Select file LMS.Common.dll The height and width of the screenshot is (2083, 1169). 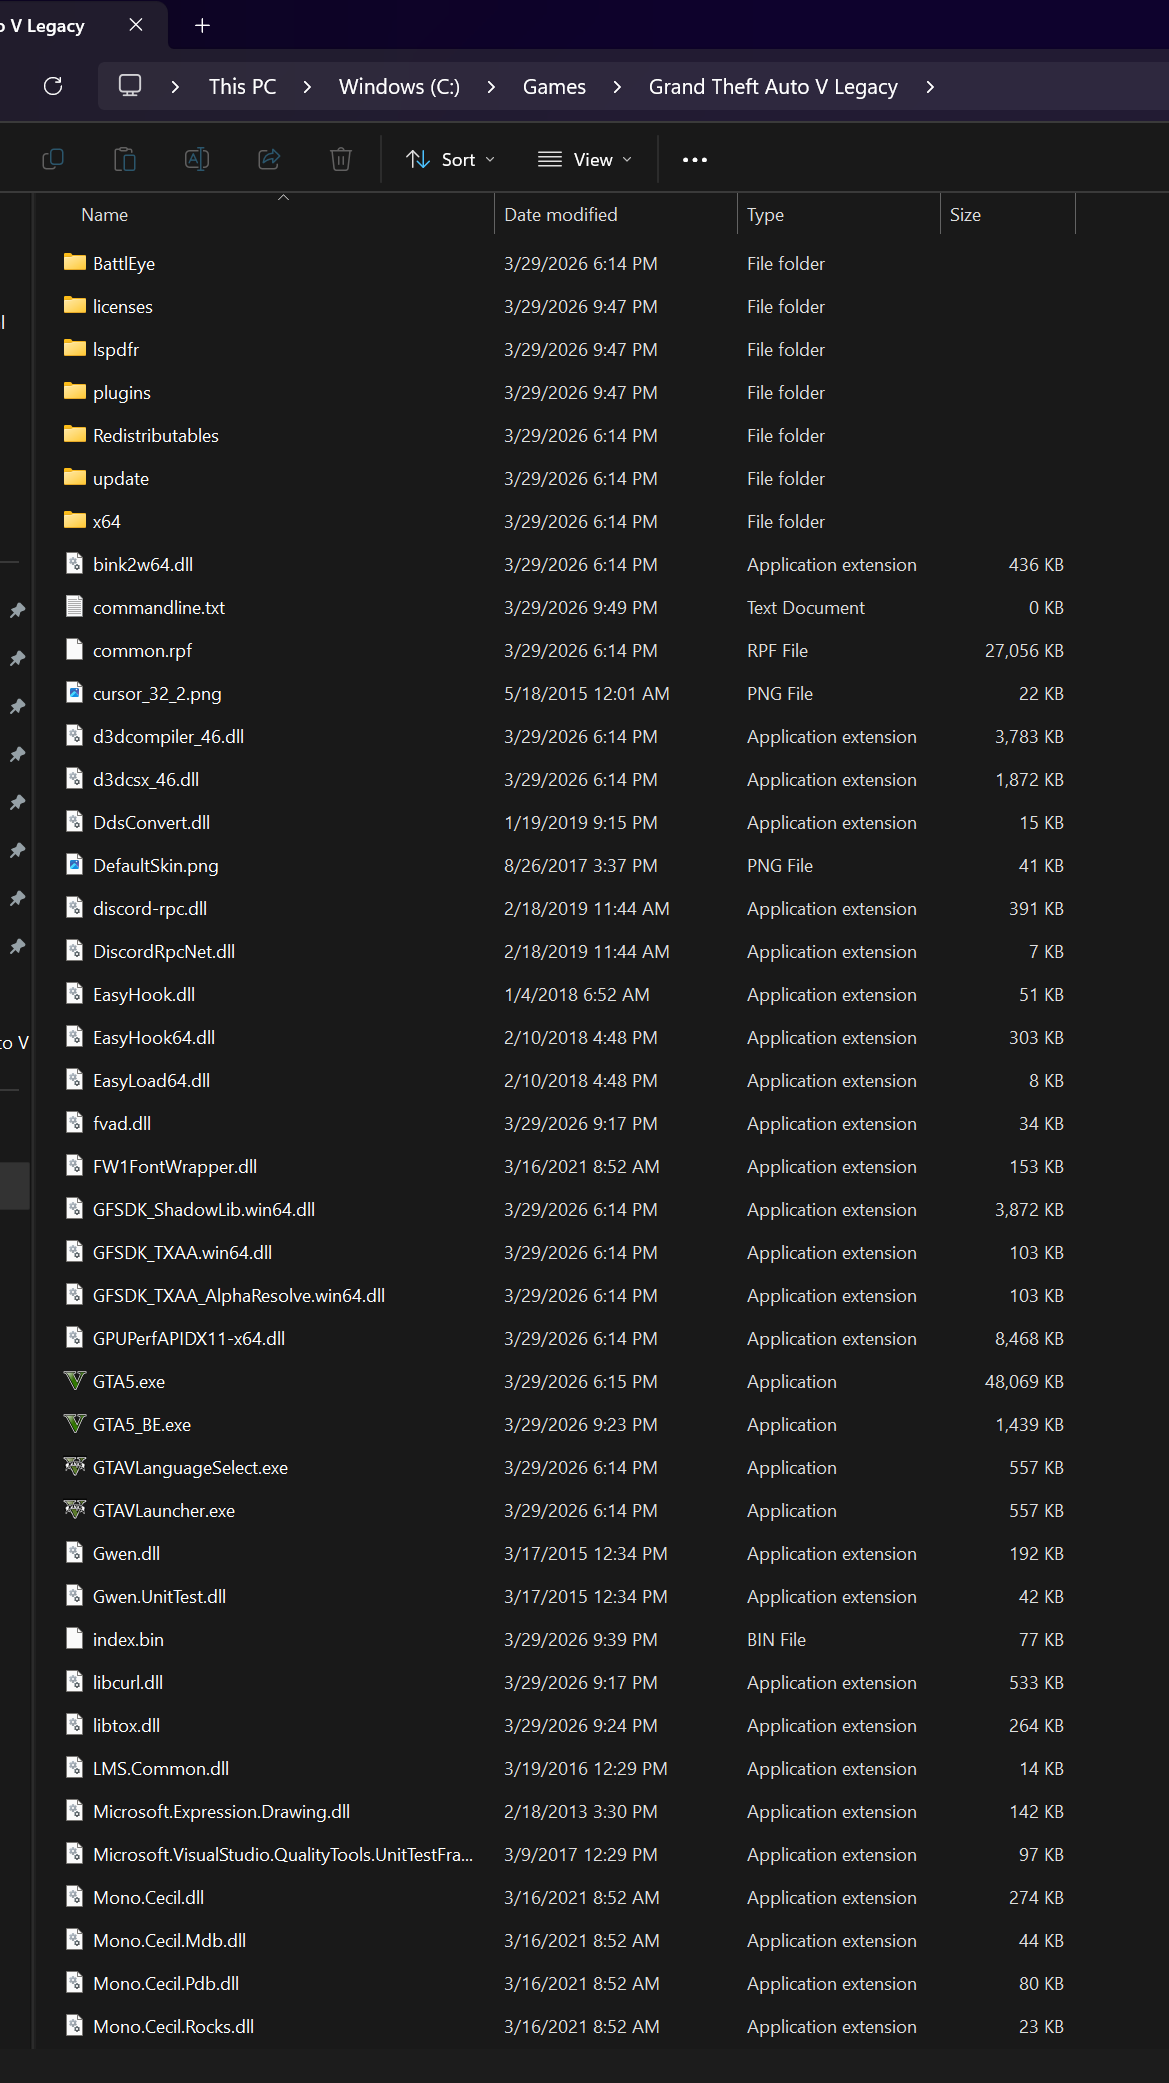[x=161, y=1768]
